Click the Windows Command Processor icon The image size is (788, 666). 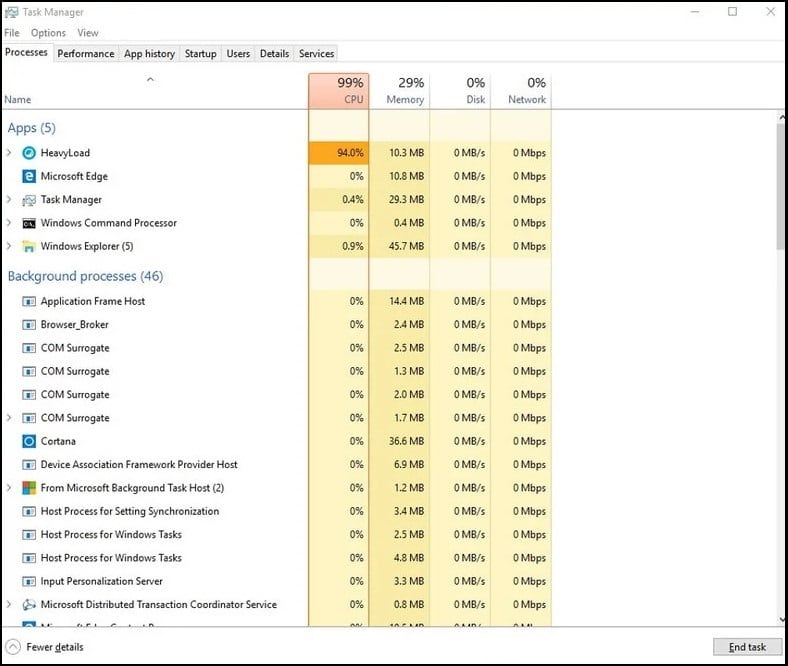click(29, 223)
